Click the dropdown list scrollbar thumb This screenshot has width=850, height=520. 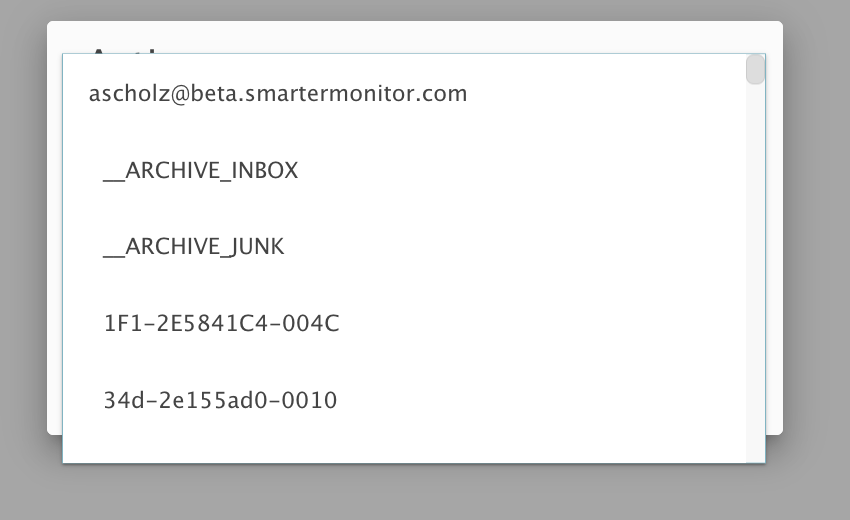(755, 70)
